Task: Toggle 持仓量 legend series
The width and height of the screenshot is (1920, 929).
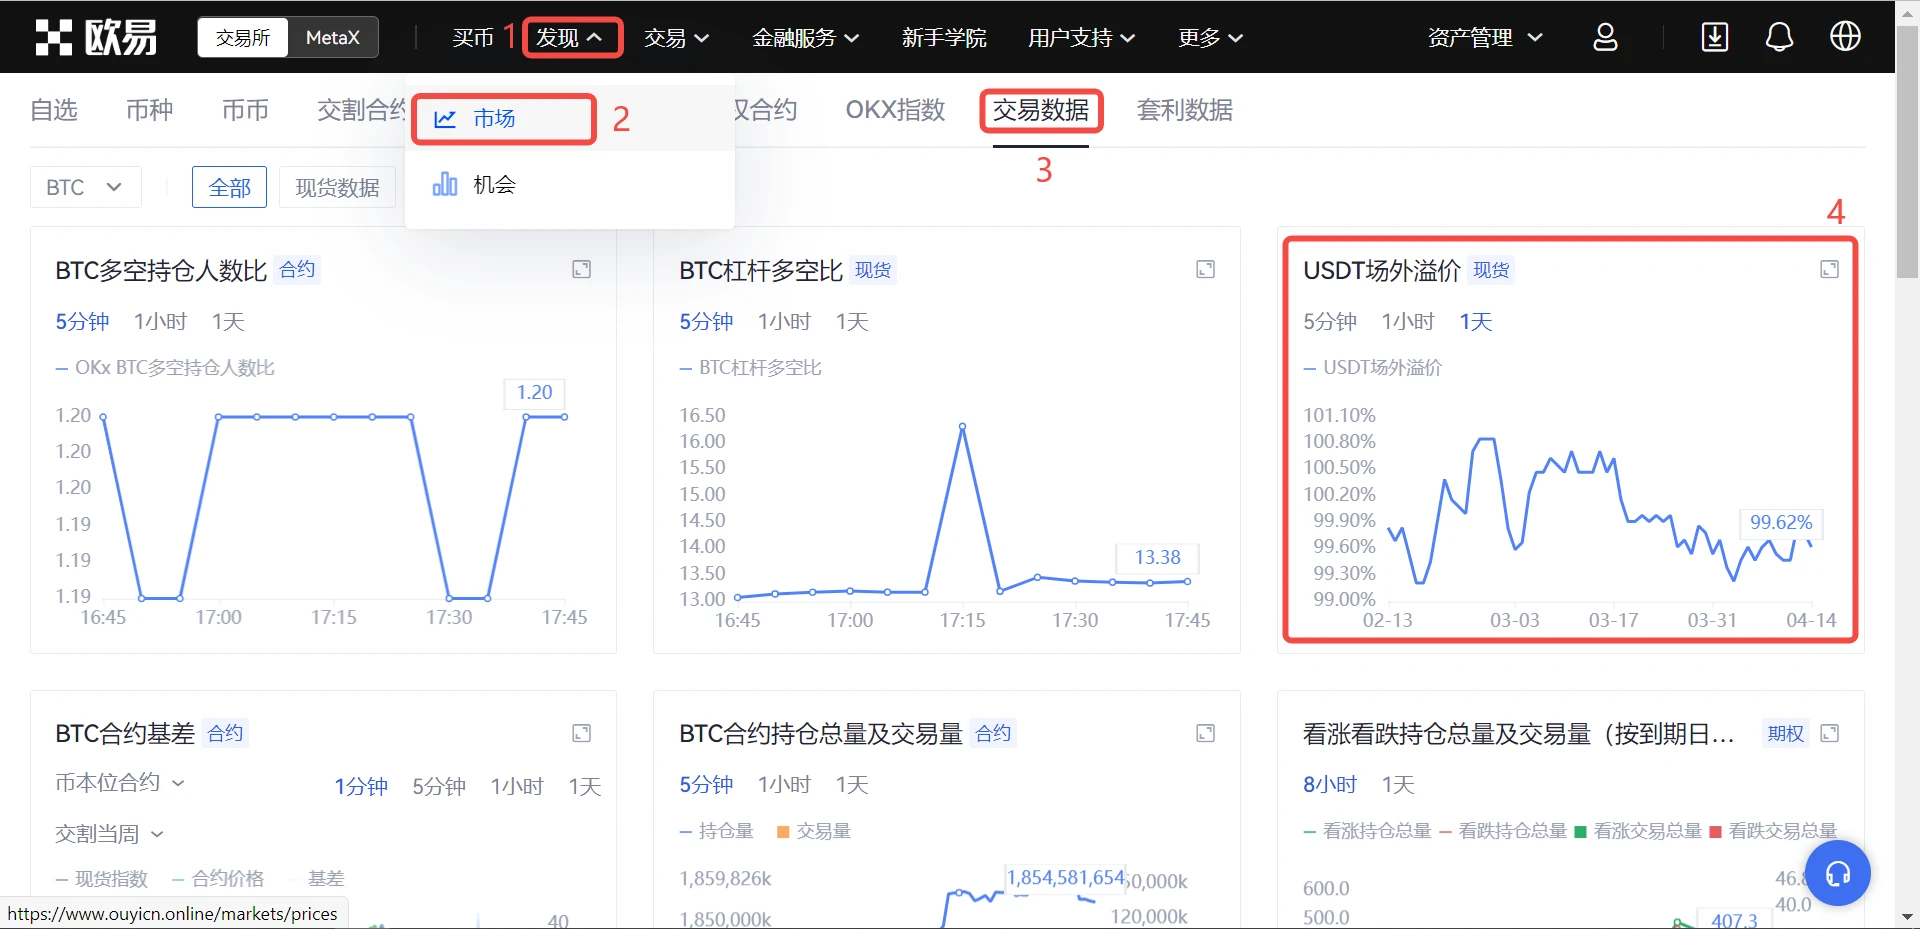Action: [716, 831]
